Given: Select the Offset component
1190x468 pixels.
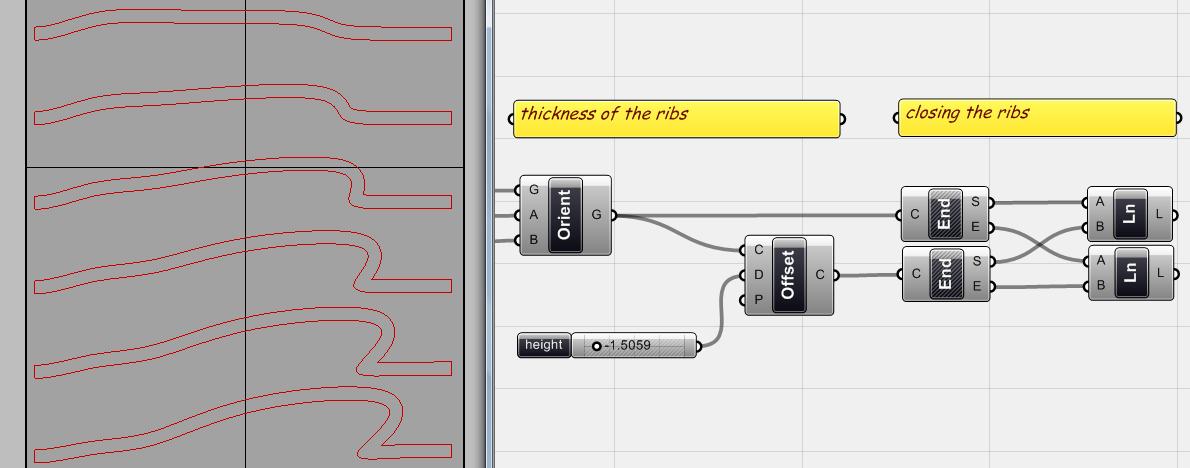Looking at the screenshot, I should click(789, 275).
